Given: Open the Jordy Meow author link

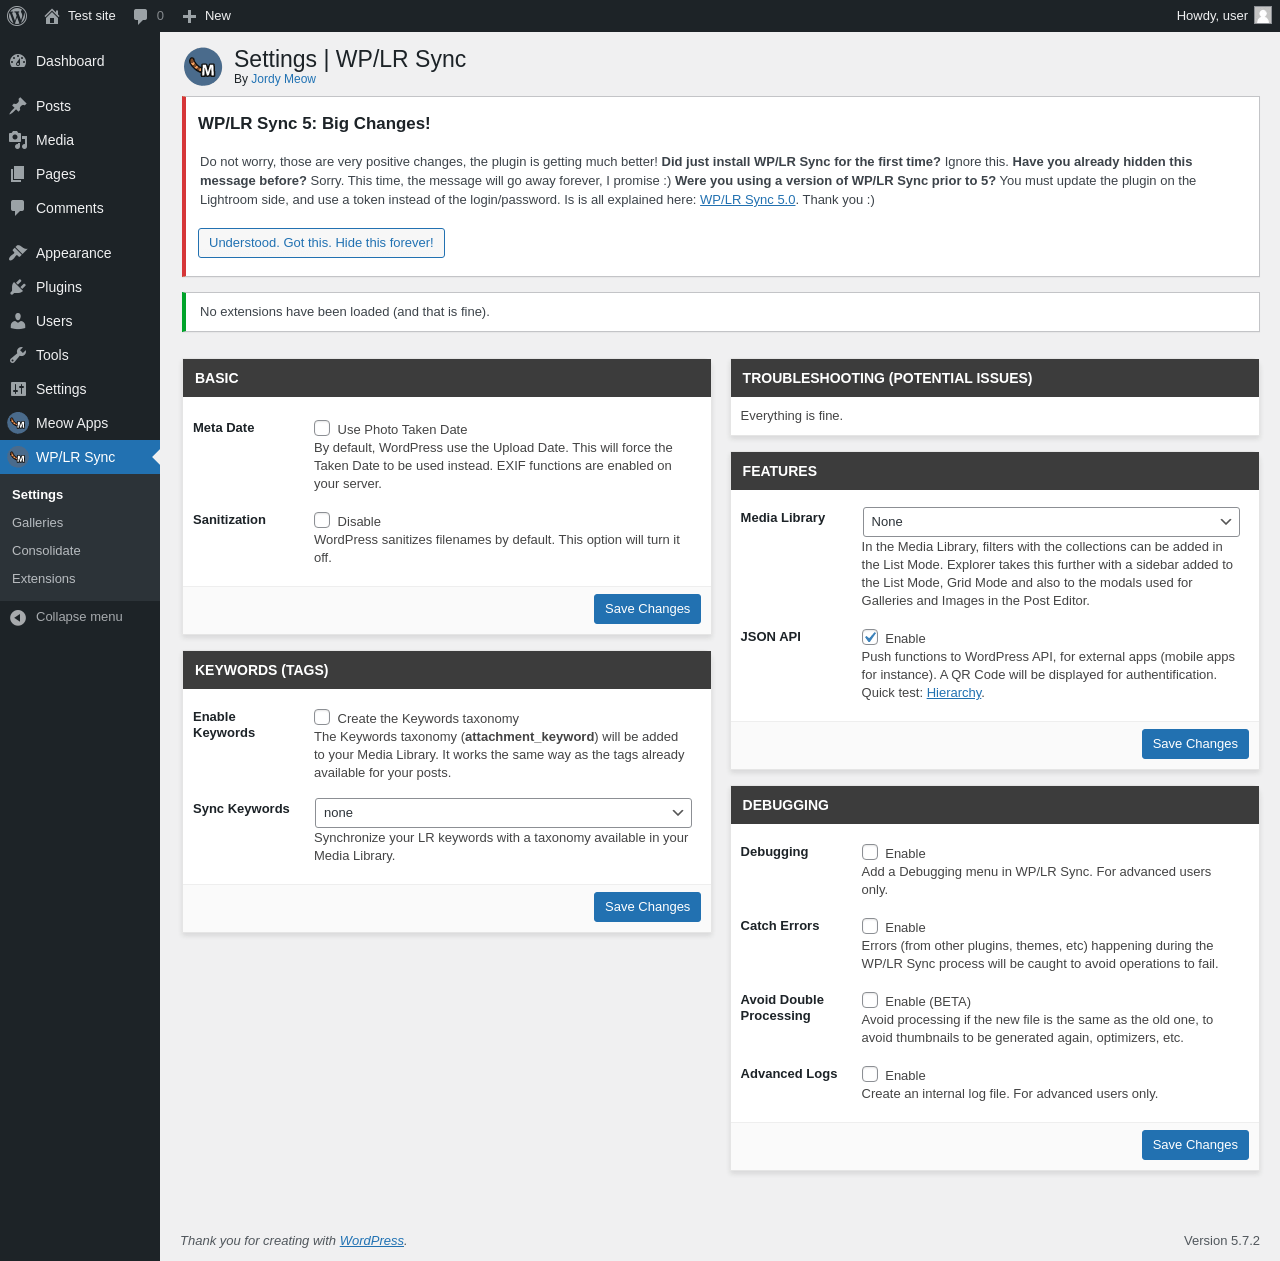Looking at the screenshot, I should point(283,79).
